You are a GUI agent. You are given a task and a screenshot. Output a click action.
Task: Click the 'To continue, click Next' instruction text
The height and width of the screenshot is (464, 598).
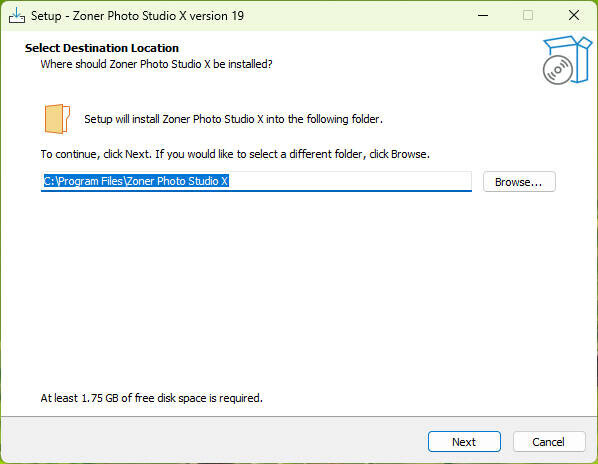235,154
